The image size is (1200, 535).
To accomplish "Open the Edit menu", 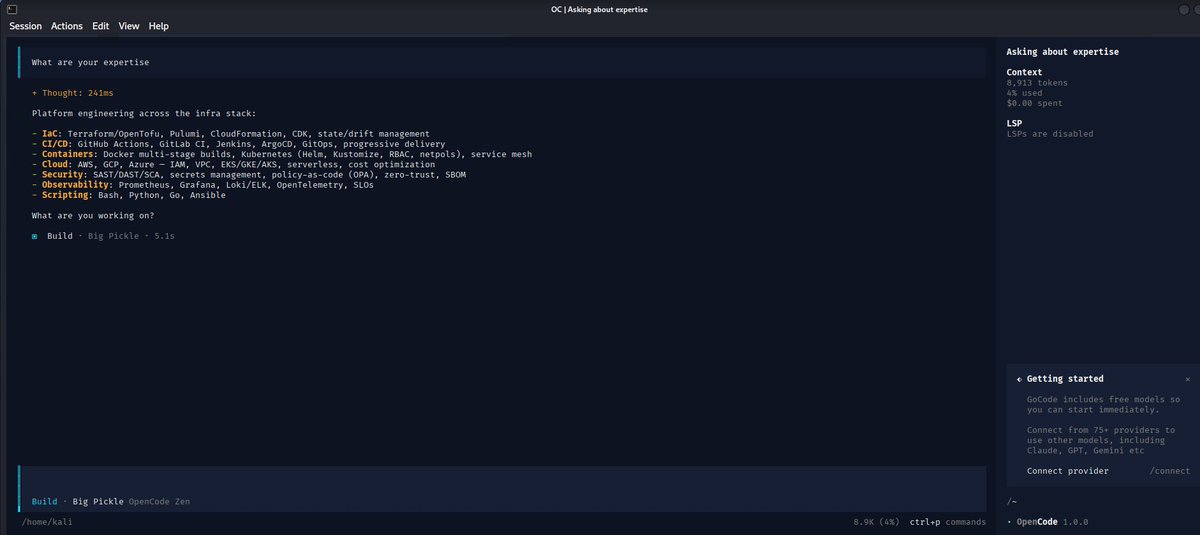I will pyautogui.click(x=101, y=26).
